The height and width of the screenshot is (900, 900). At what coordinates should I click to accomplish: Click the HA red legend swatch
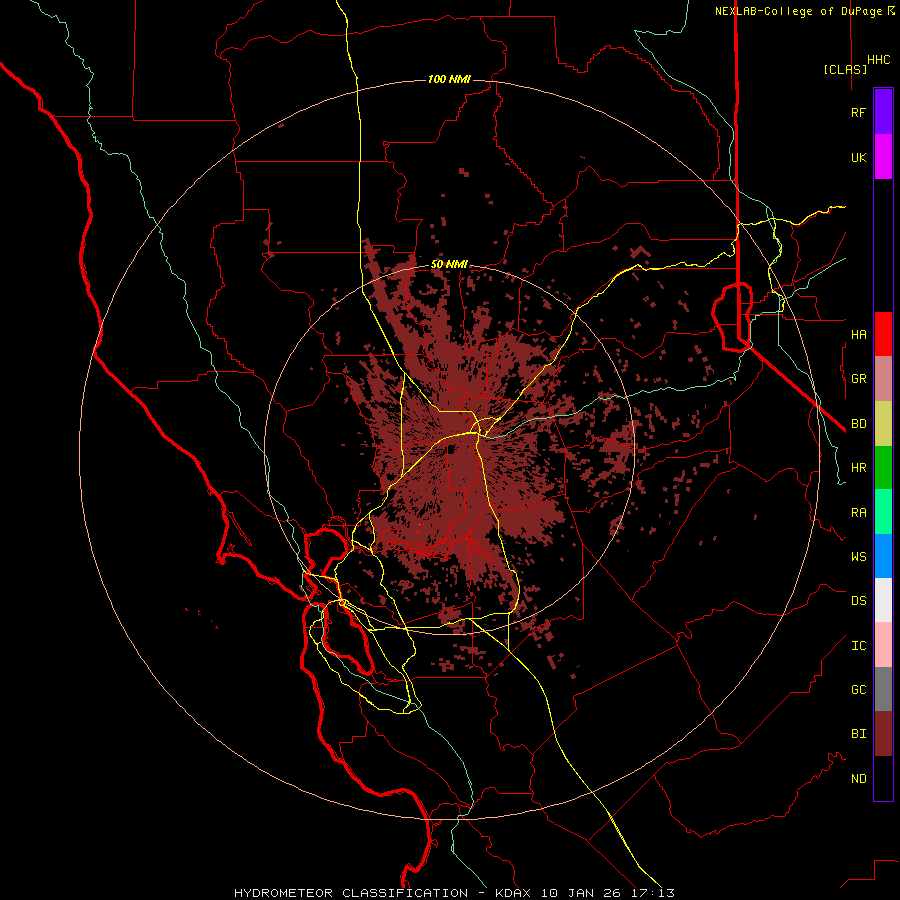click(x=883, y=334)
